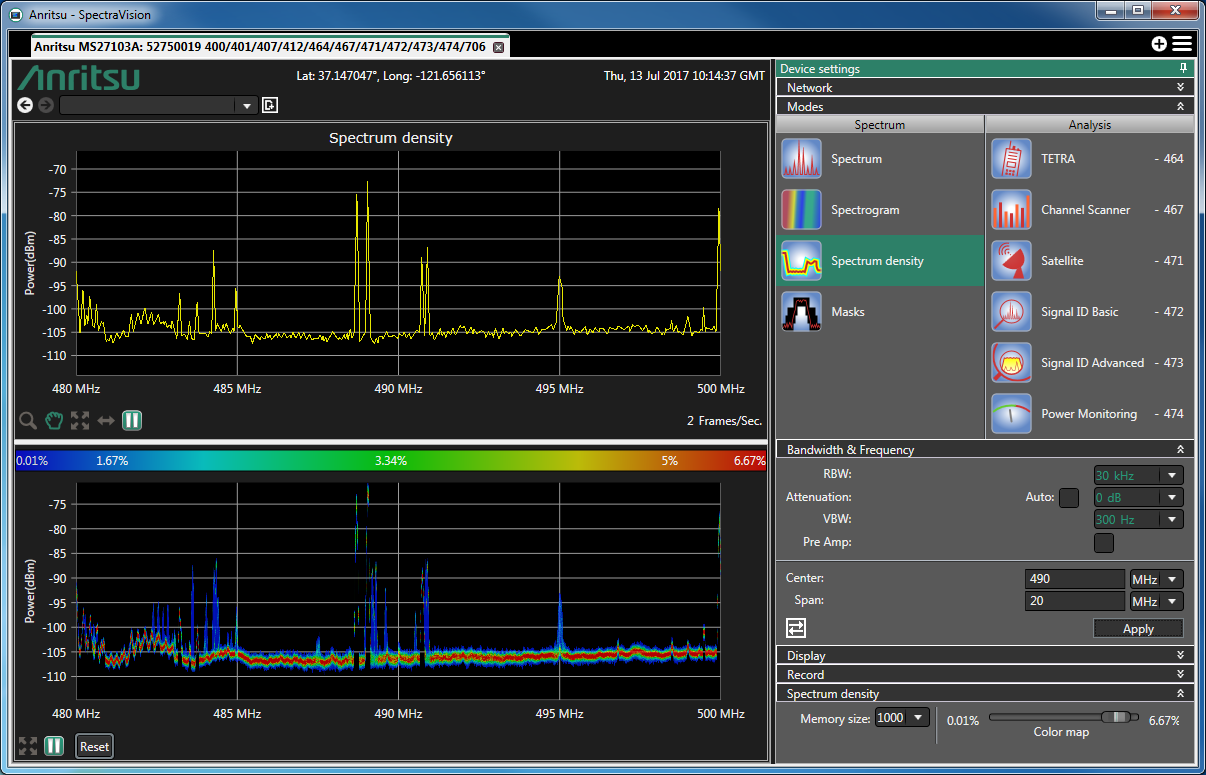This screenshot has height=775, width=1206.
Task: Click the Apply button
Action: pos(1138,629)
